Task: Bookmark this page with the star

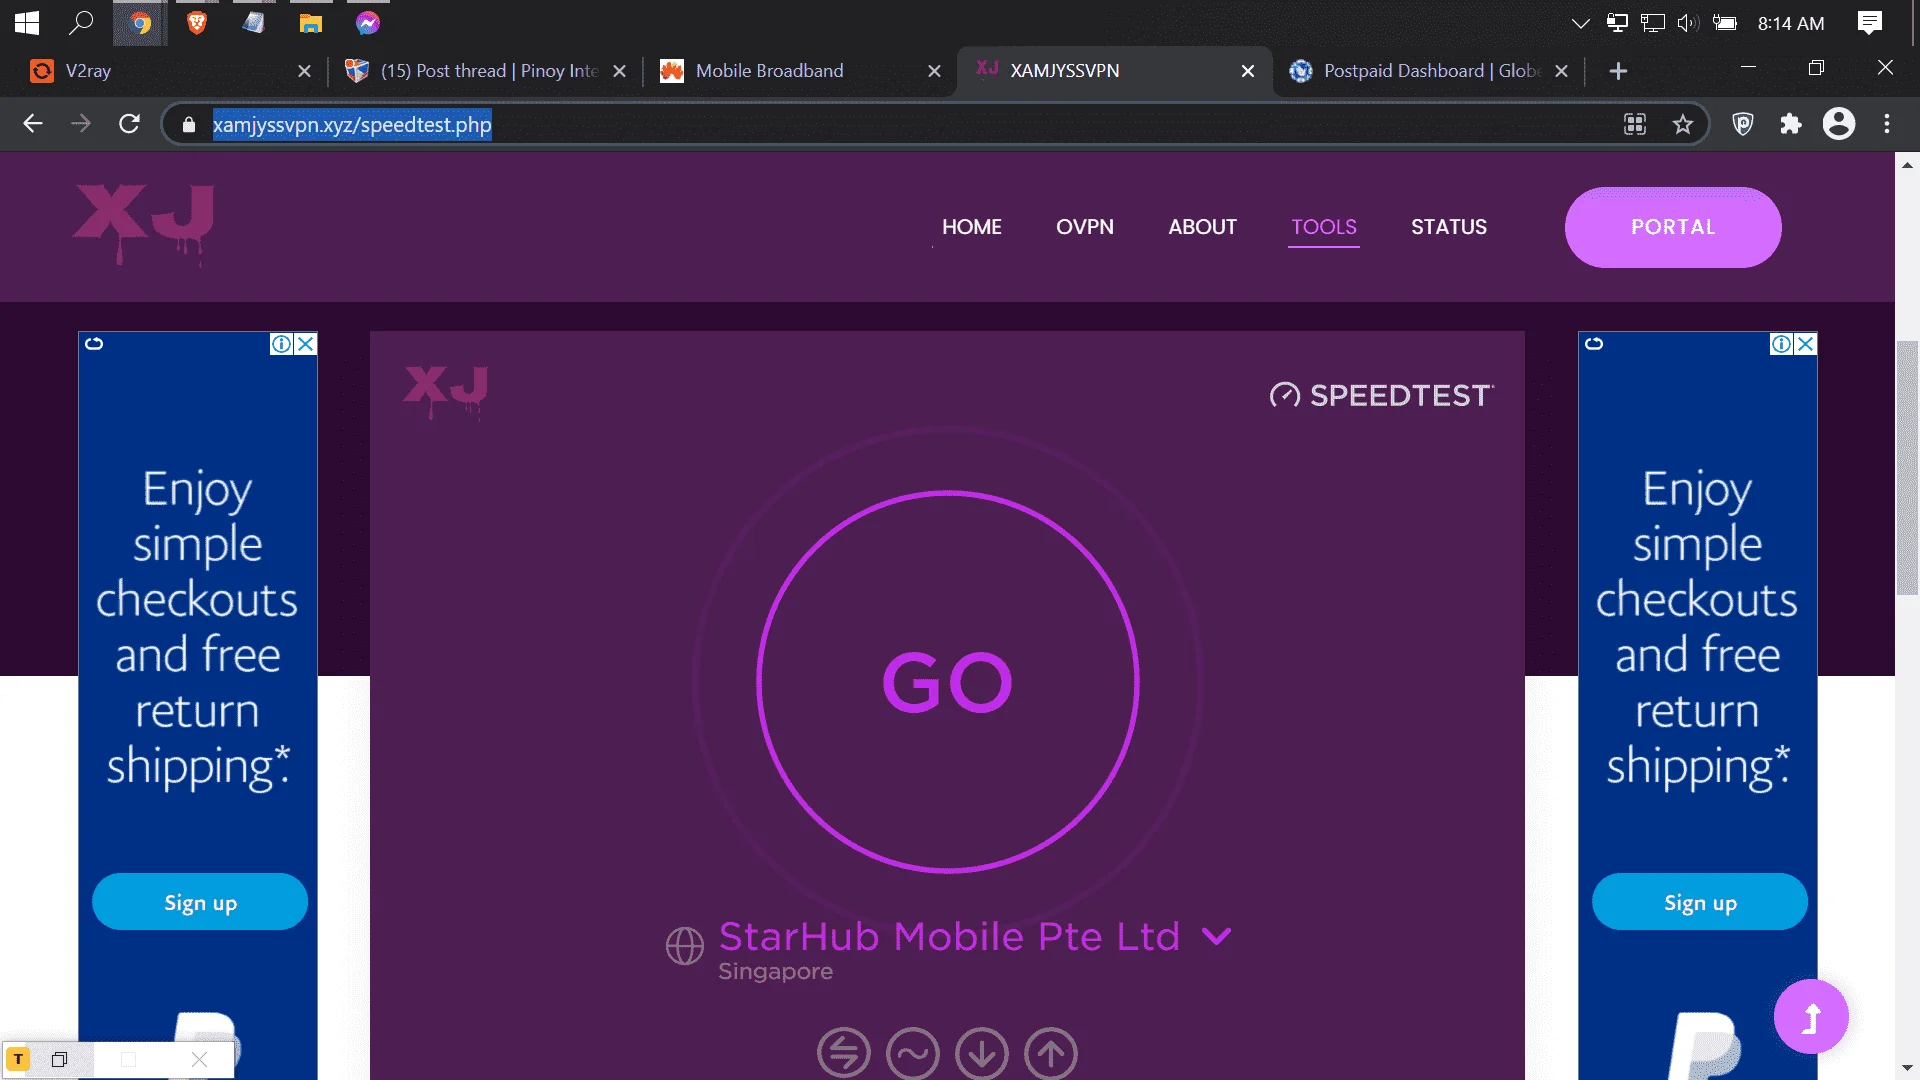Action: pos(1683,124)
